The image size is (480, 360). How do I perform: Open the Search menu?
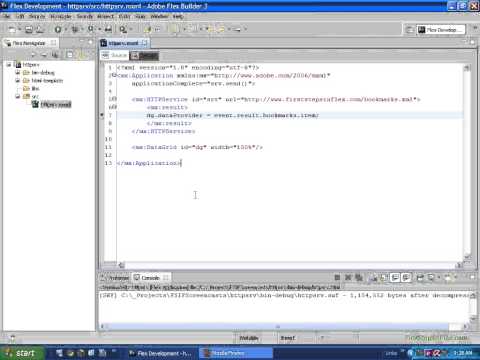(85, 16)
